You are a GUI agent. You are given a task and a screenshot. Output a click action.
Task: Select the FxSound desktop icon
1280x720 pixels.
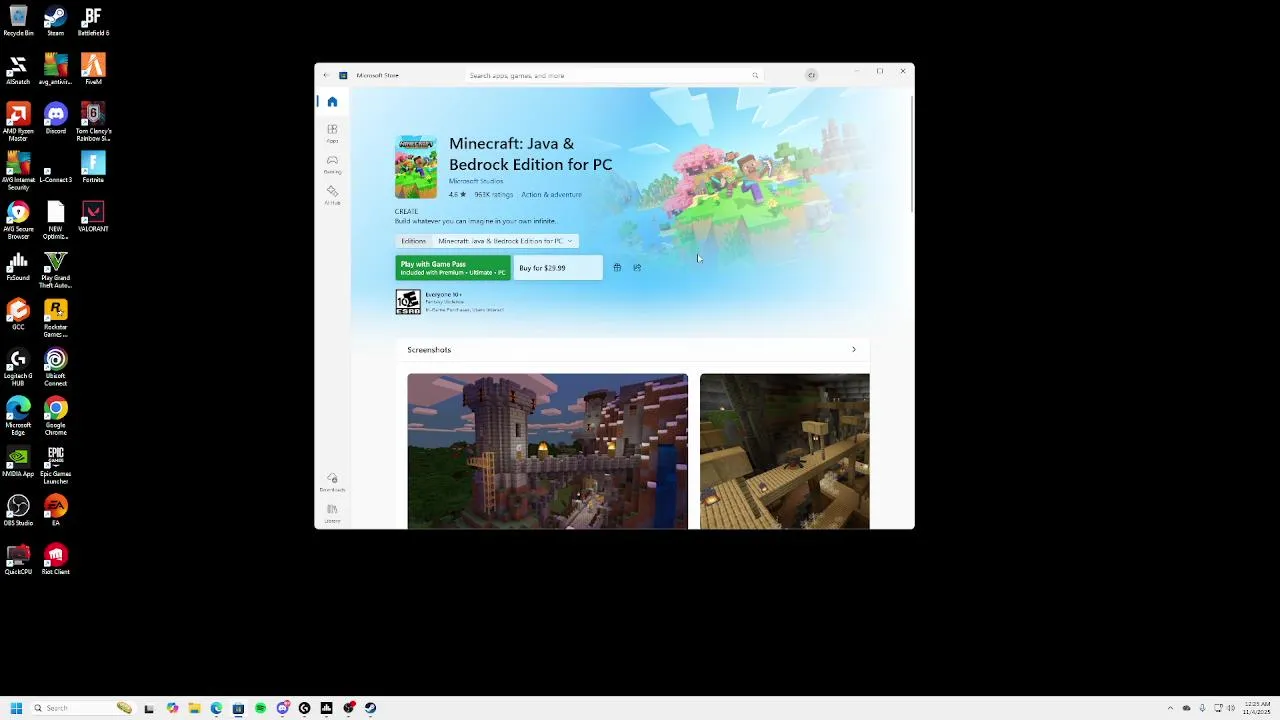coord(18,266)
